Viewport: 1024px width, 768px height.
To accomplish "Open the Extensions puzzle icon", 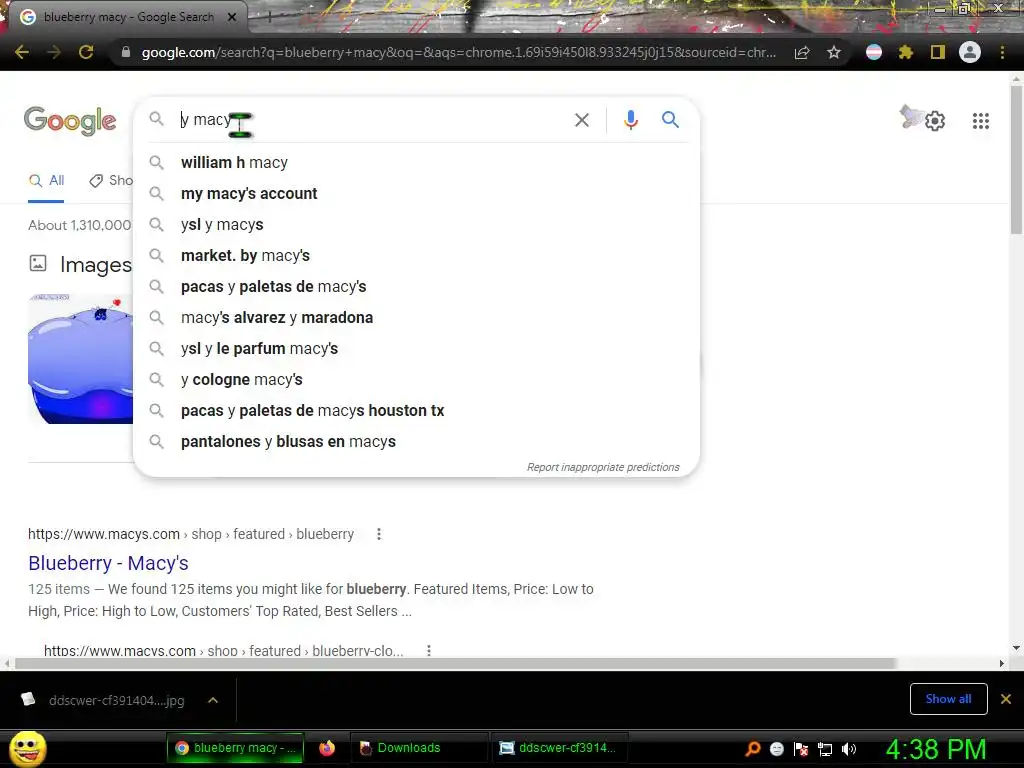I will pos(905,52).
